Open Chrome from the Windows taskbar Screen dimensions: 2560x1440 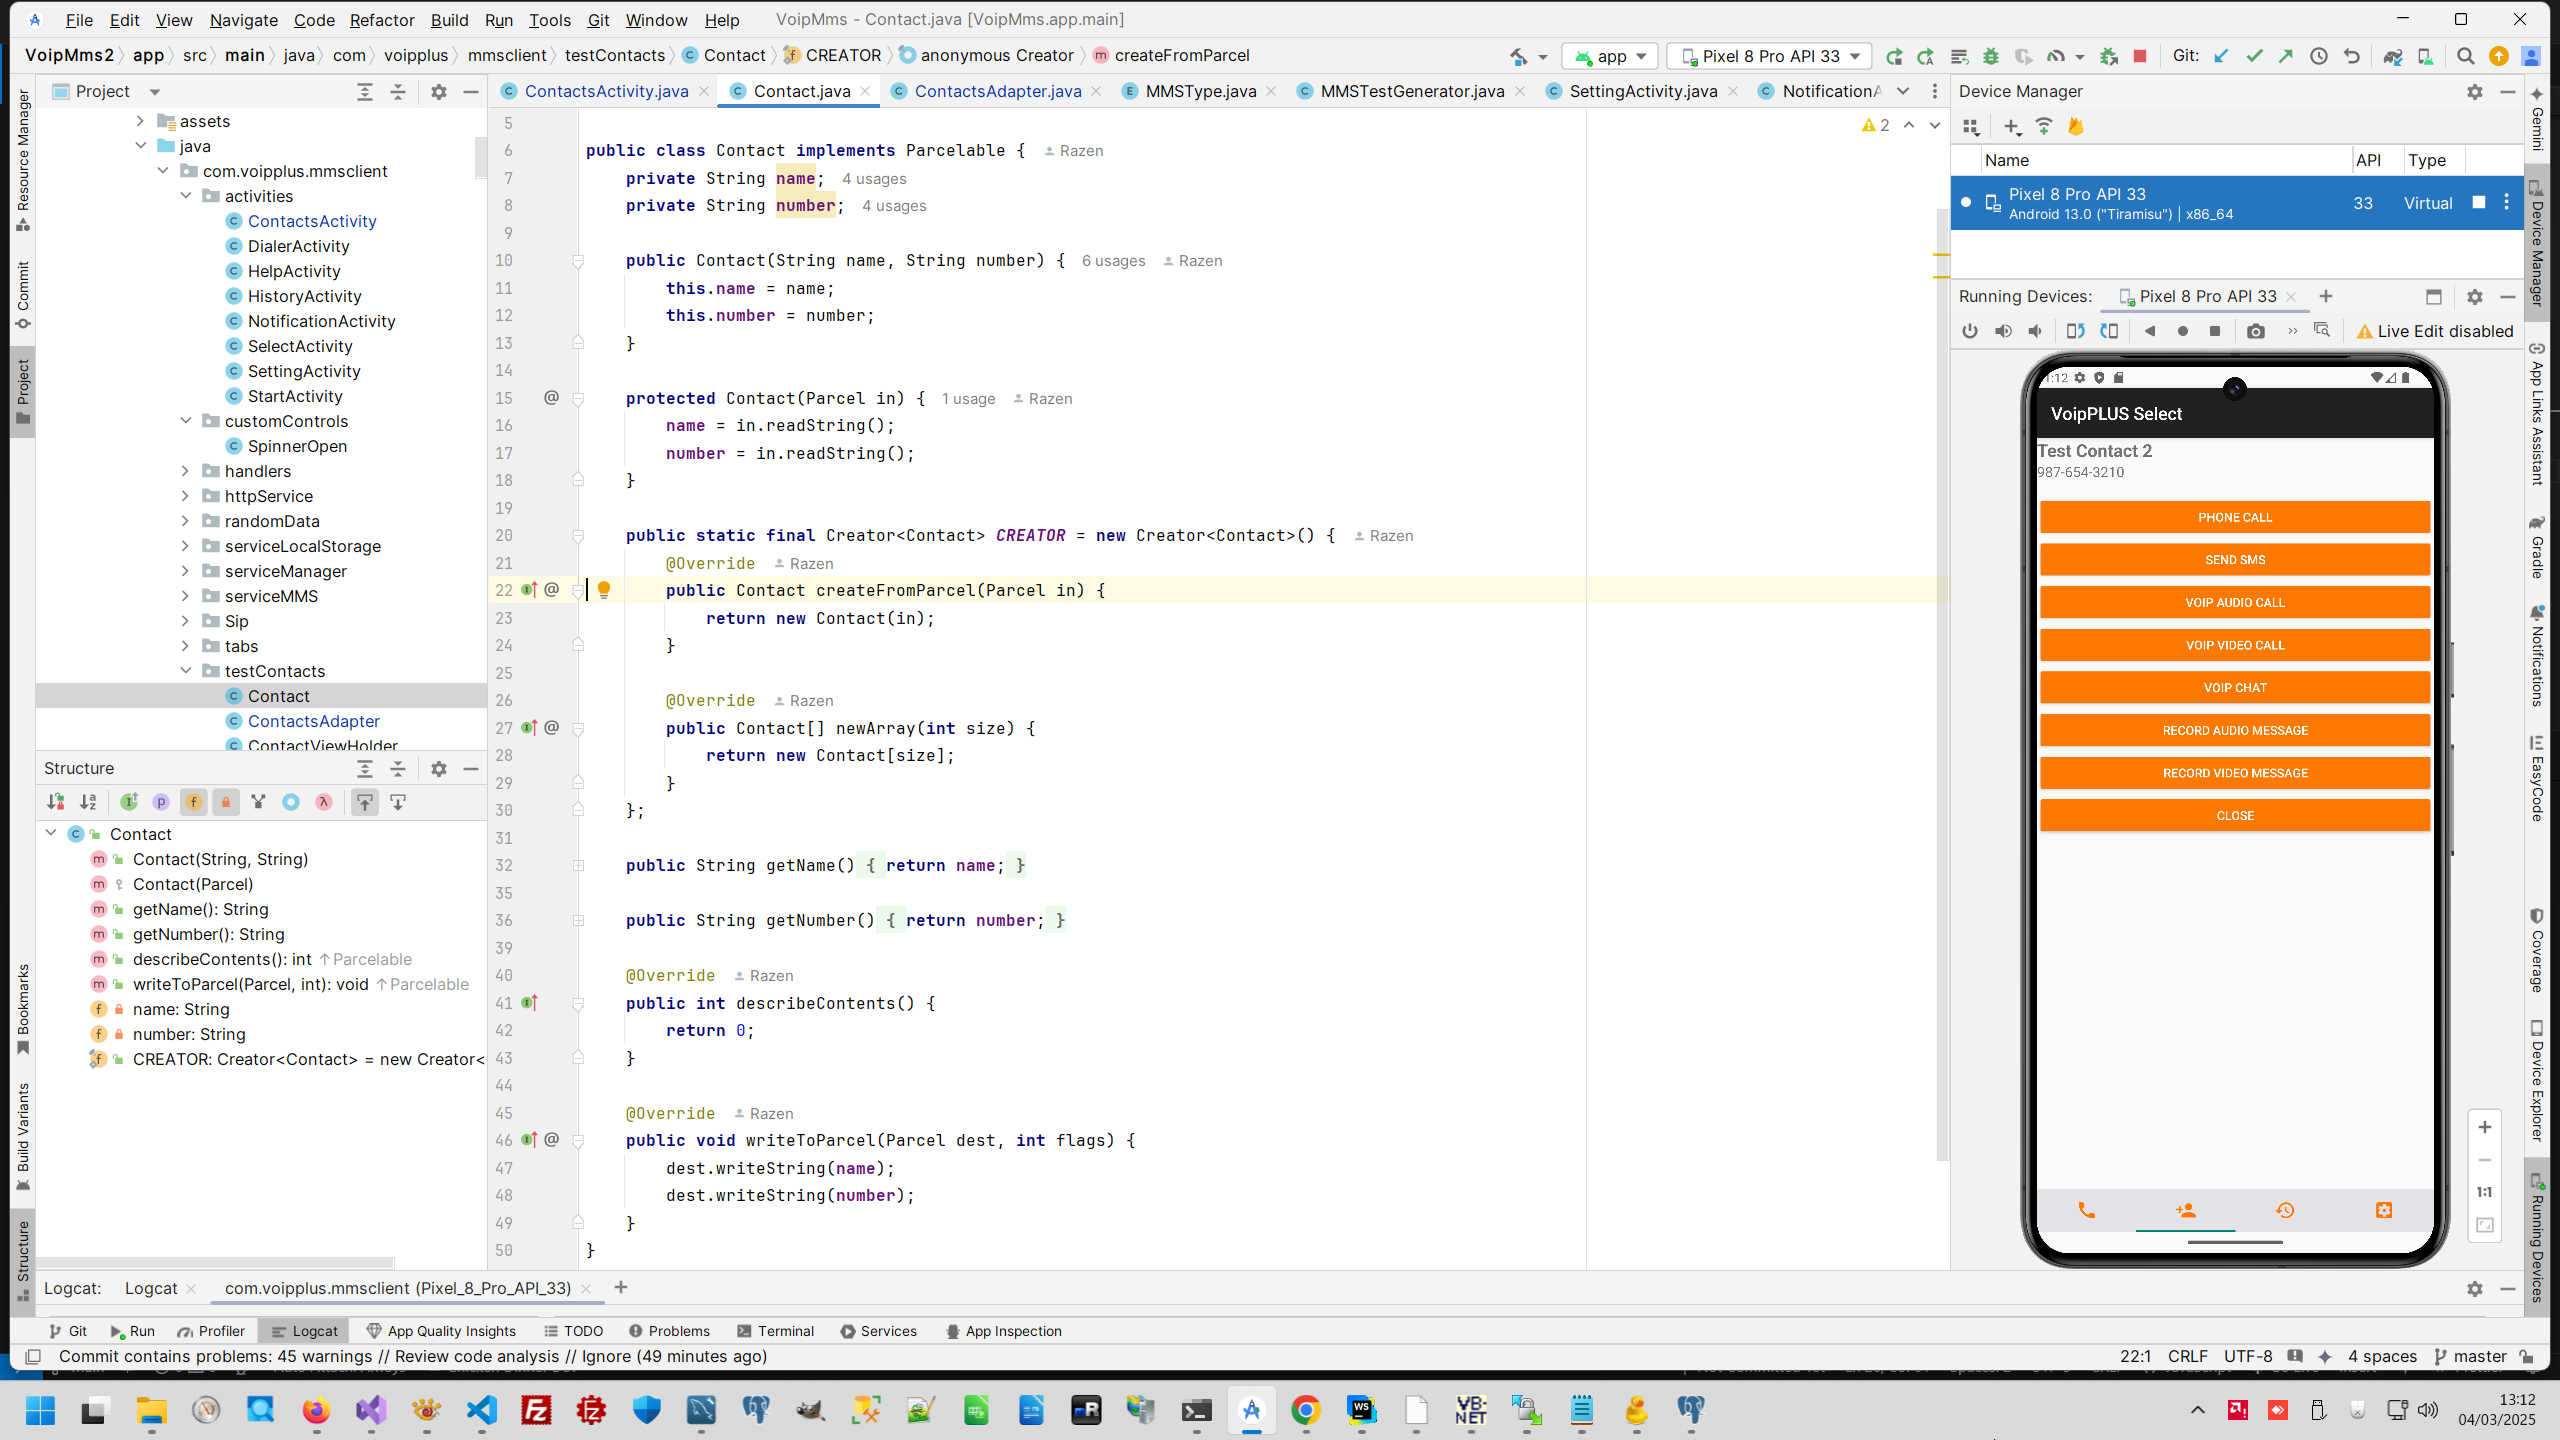pos(1305,1410)
